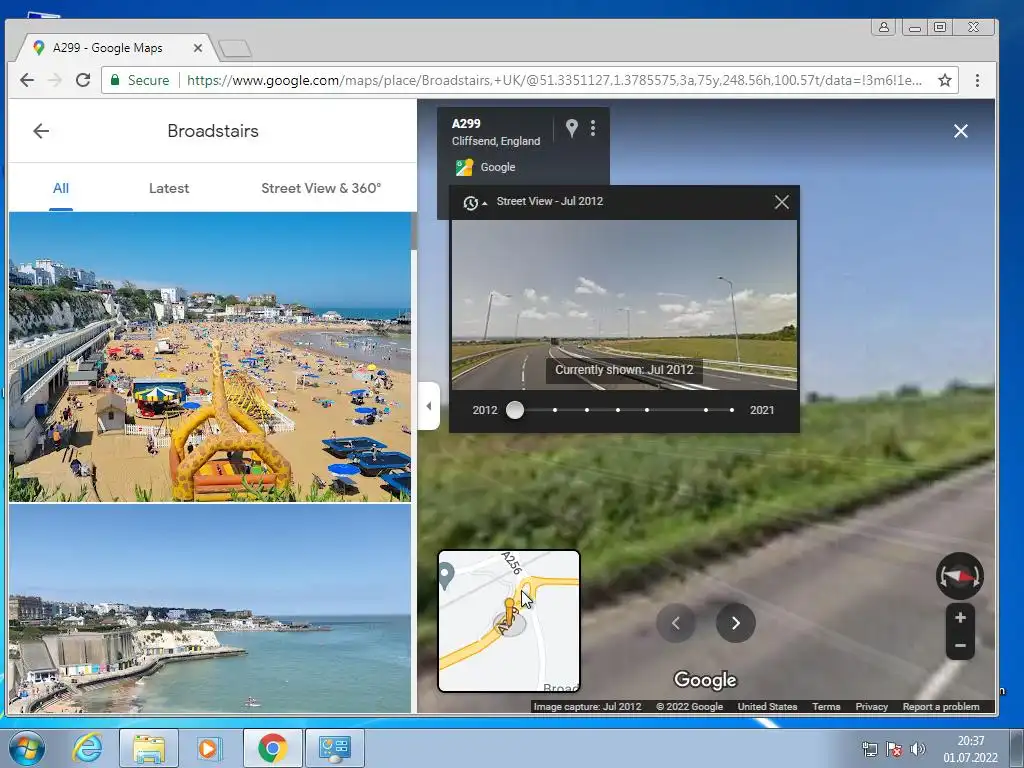This screenshot has height=768, width=1024.
Task: Focus the URL address bar
Action: [554, 80]
